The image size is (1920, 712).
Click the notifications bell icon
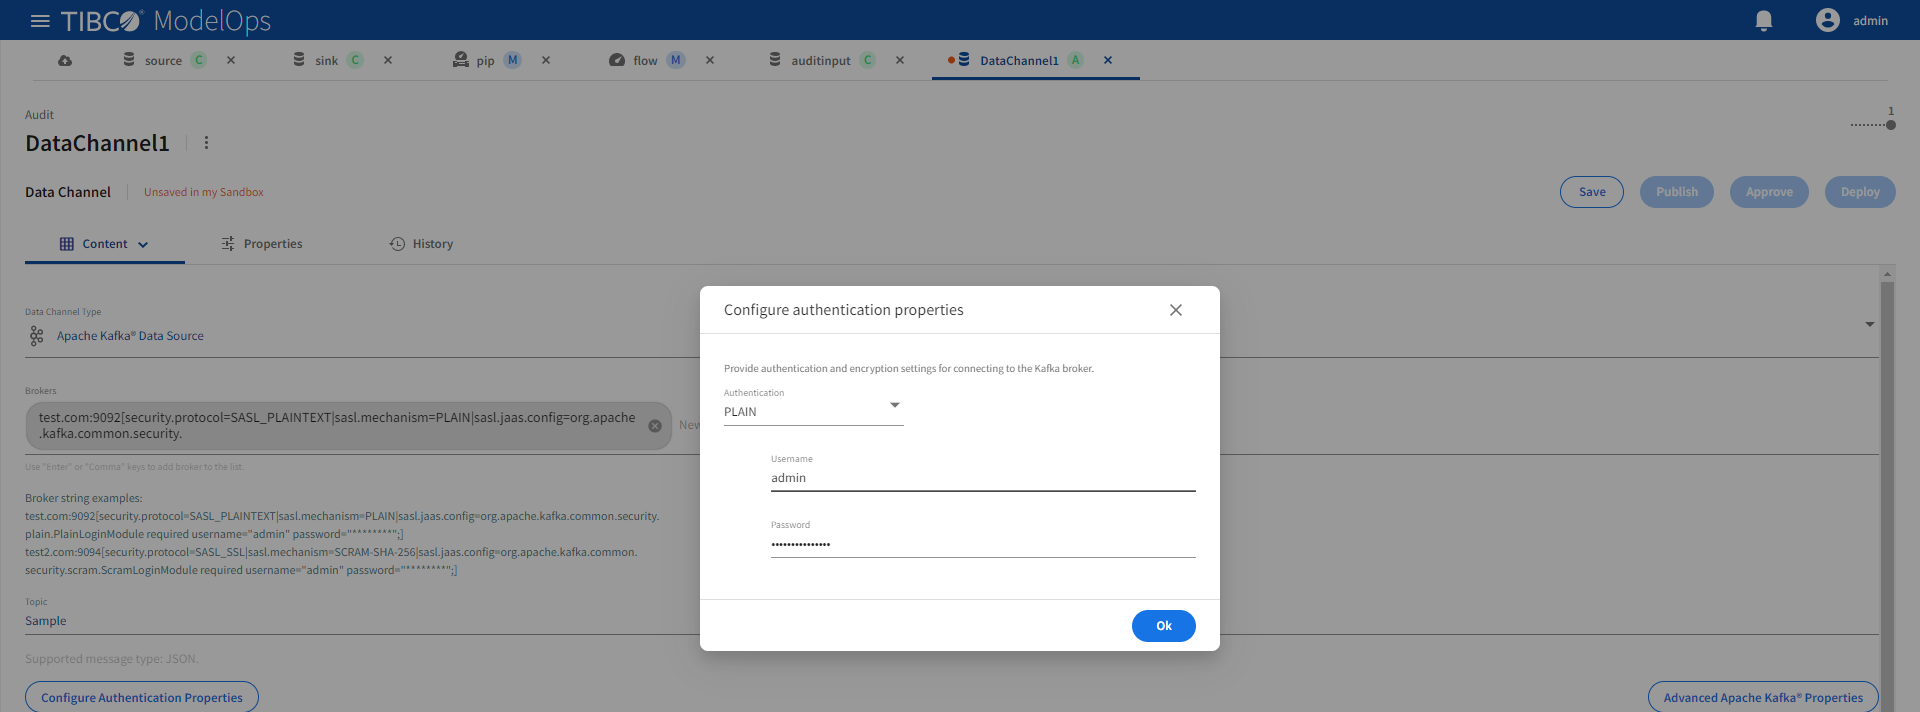point(1764,21)
